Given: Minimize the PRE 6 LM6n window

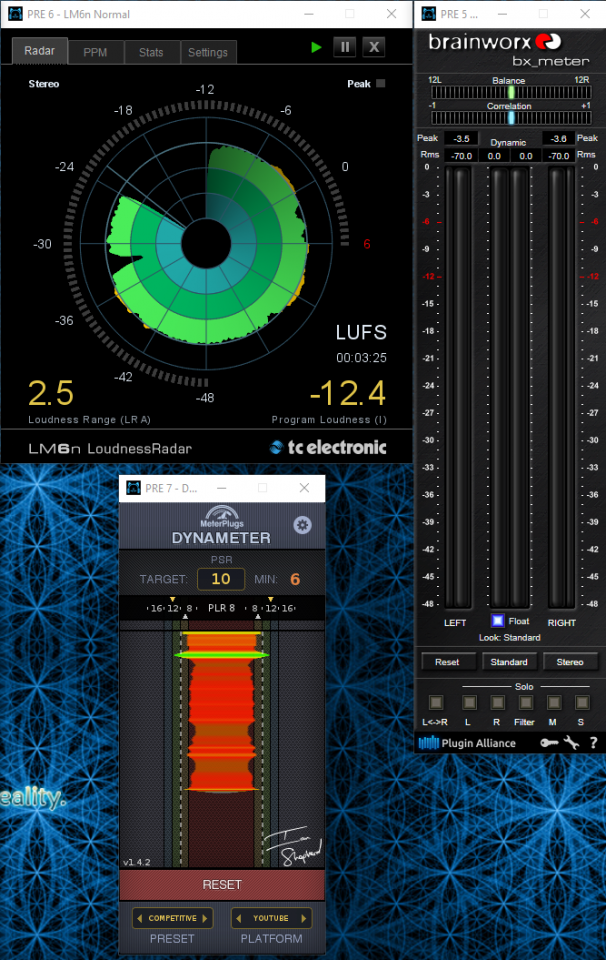Looking at the screenshot, I should point(309,13).
